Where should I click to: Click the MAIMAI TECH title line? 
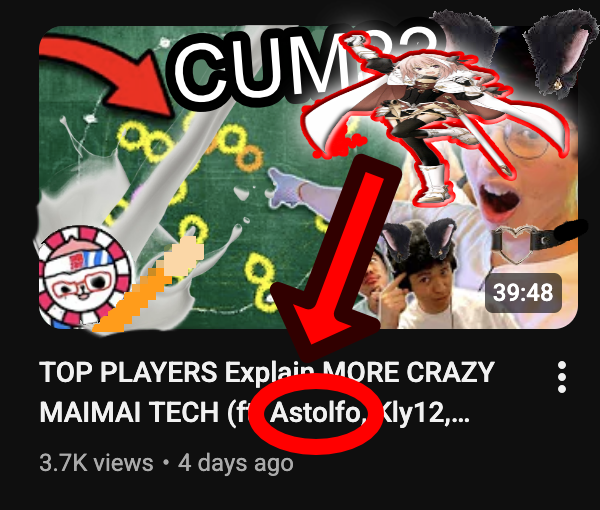(254, 413)
